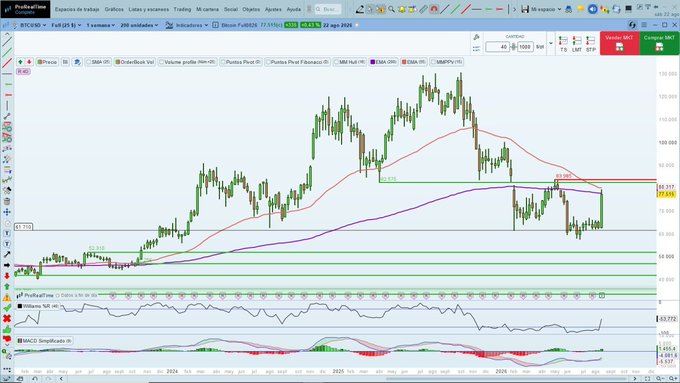Open the Gráficos menu
This screenshot has width=680, height=383.
[x=114, y=9]
